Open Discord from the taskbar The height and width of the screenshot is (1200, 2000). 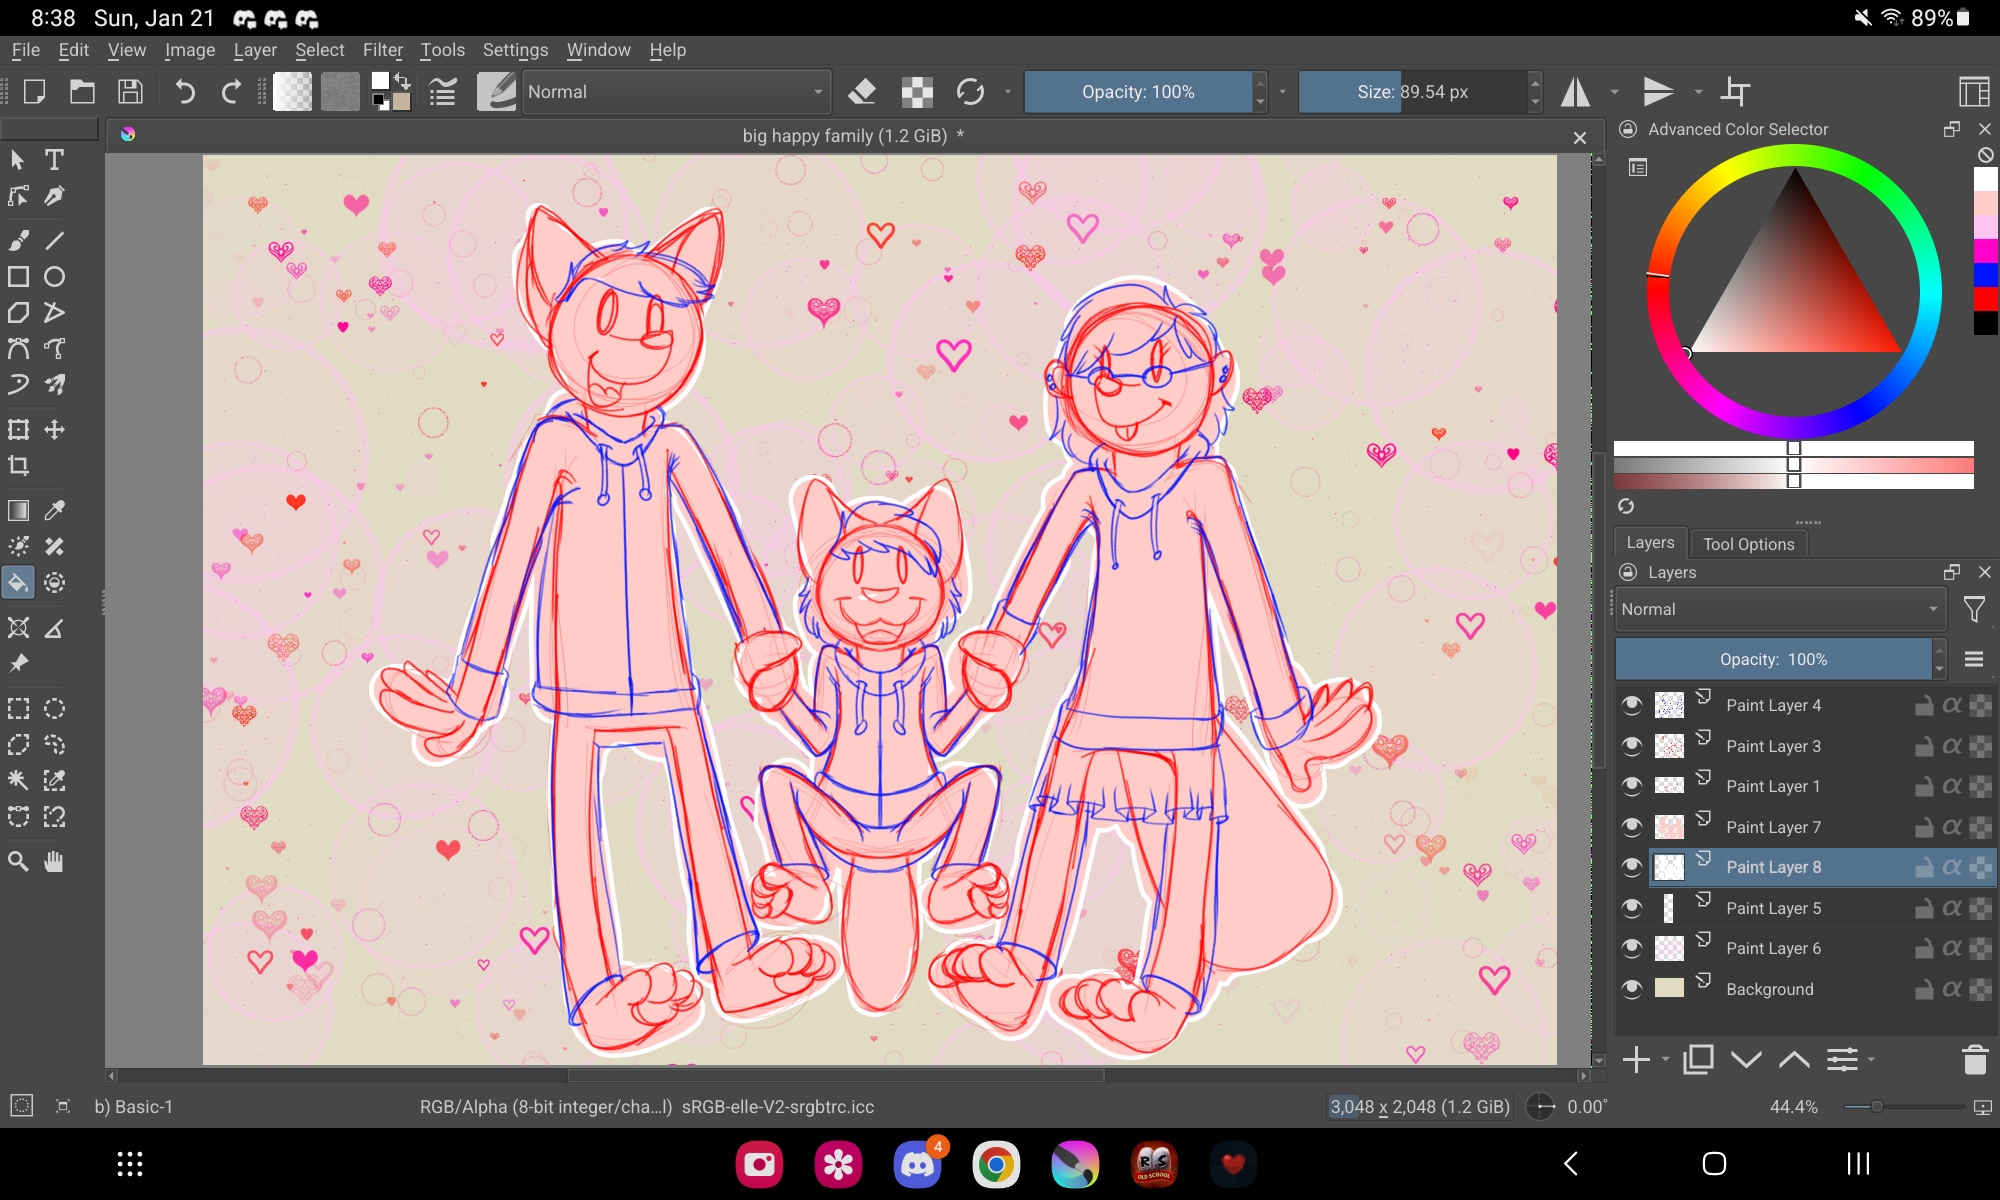point(916,1164)
